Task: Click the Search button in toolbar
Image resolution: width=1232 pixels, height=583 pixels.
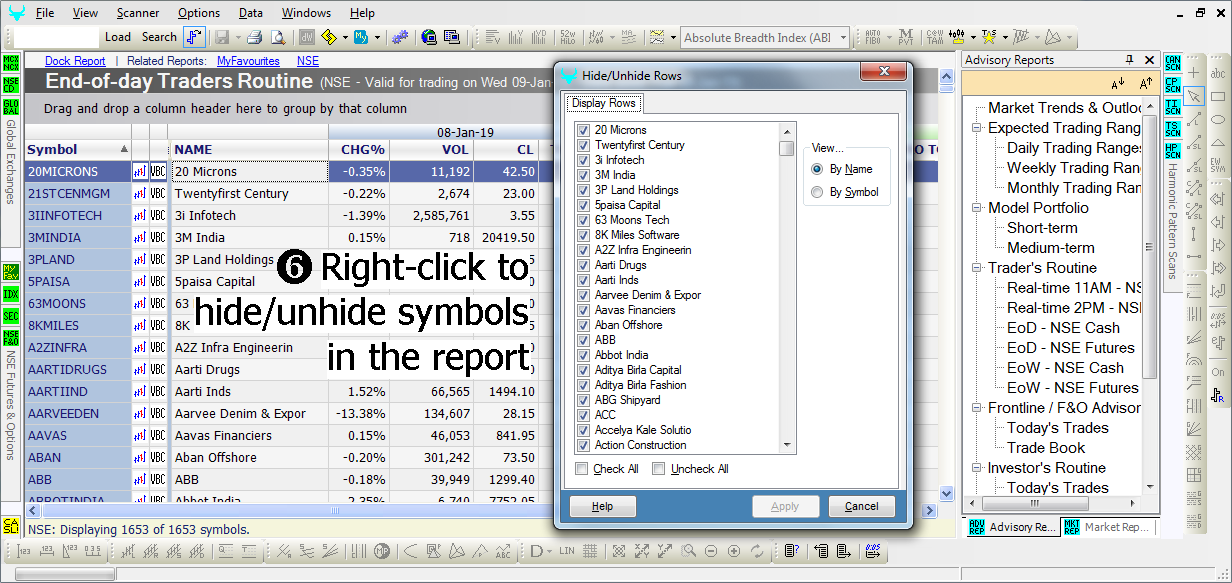Action: point(159,37)
